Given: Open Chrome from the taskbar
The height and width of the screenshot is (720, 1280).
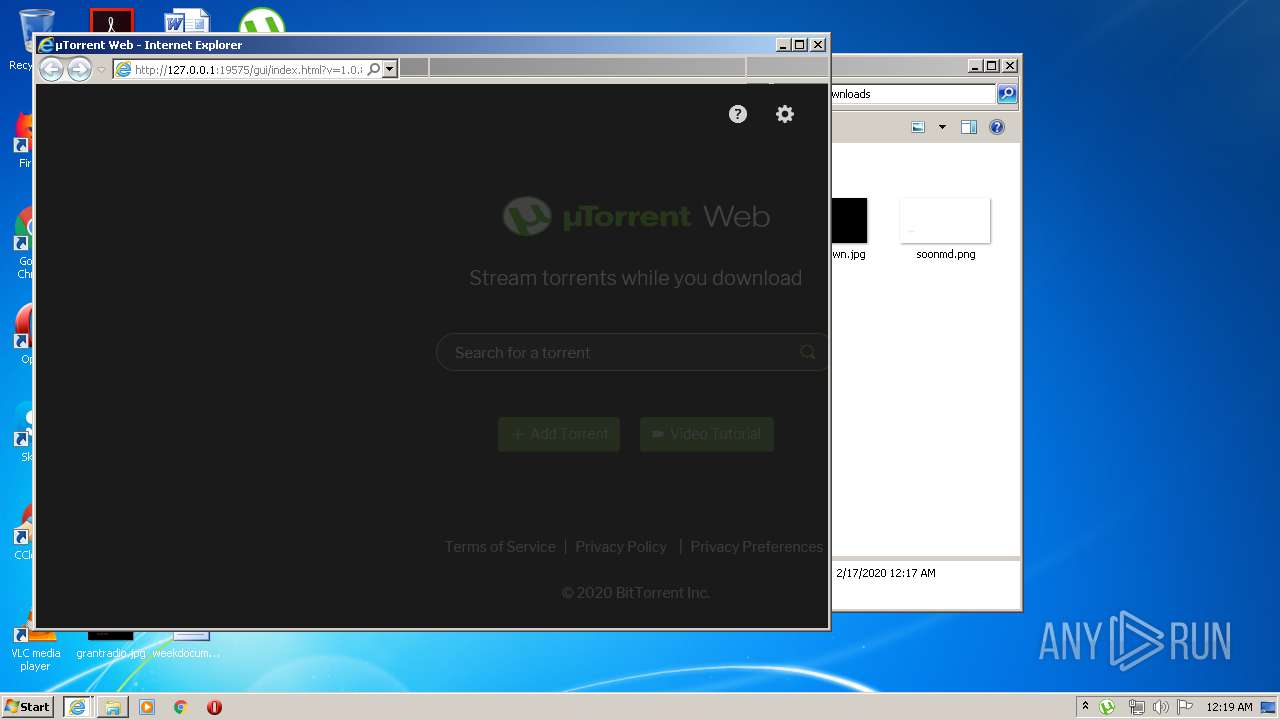Looking at the screenshot, I should tap(181, 707).
